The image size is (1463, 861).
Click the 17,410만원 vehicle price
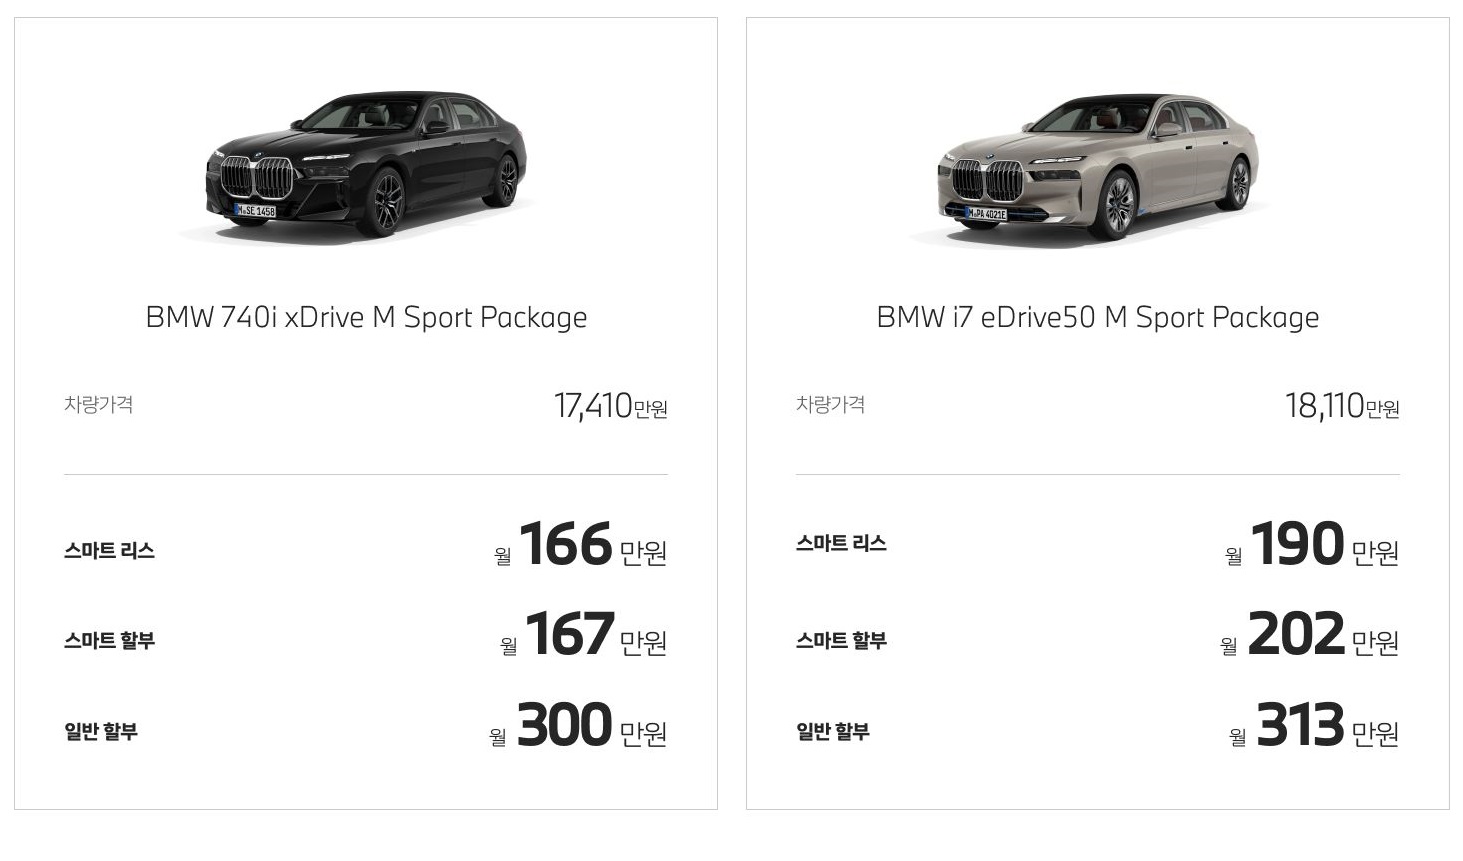pyautogui.click(x=610, y=406)
